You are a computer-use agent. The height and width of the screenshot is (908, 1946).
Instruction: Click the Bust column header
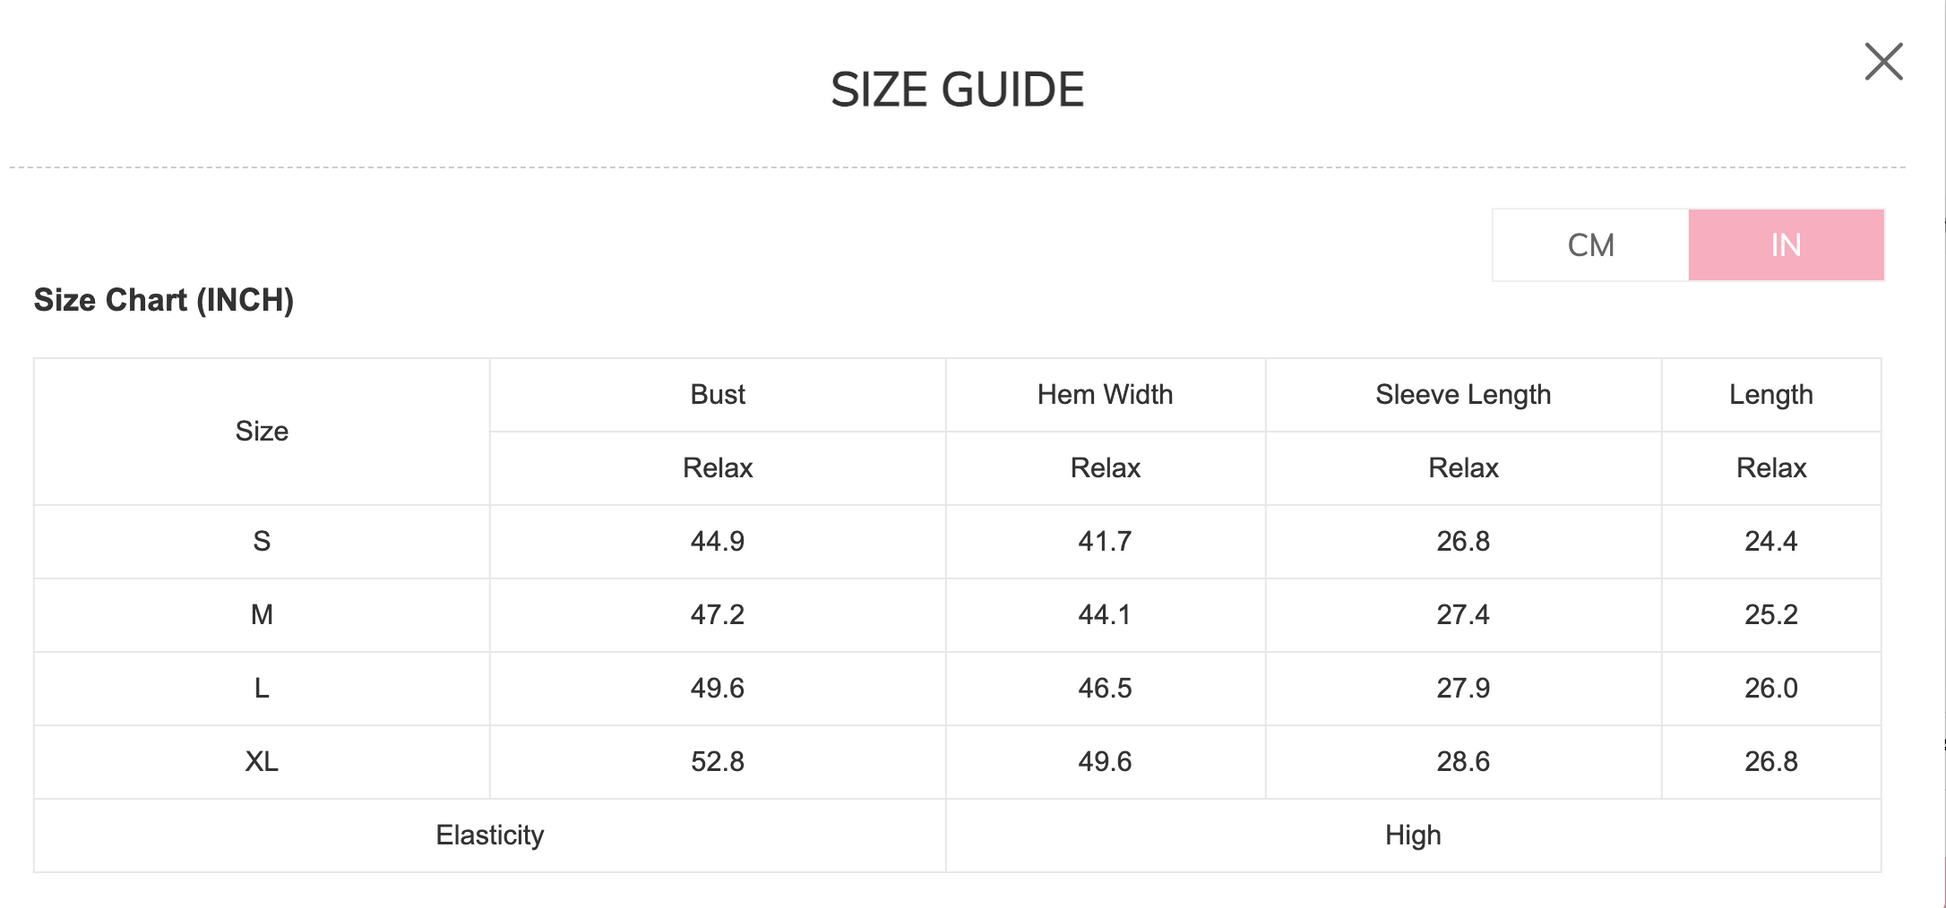click(717, 395)
